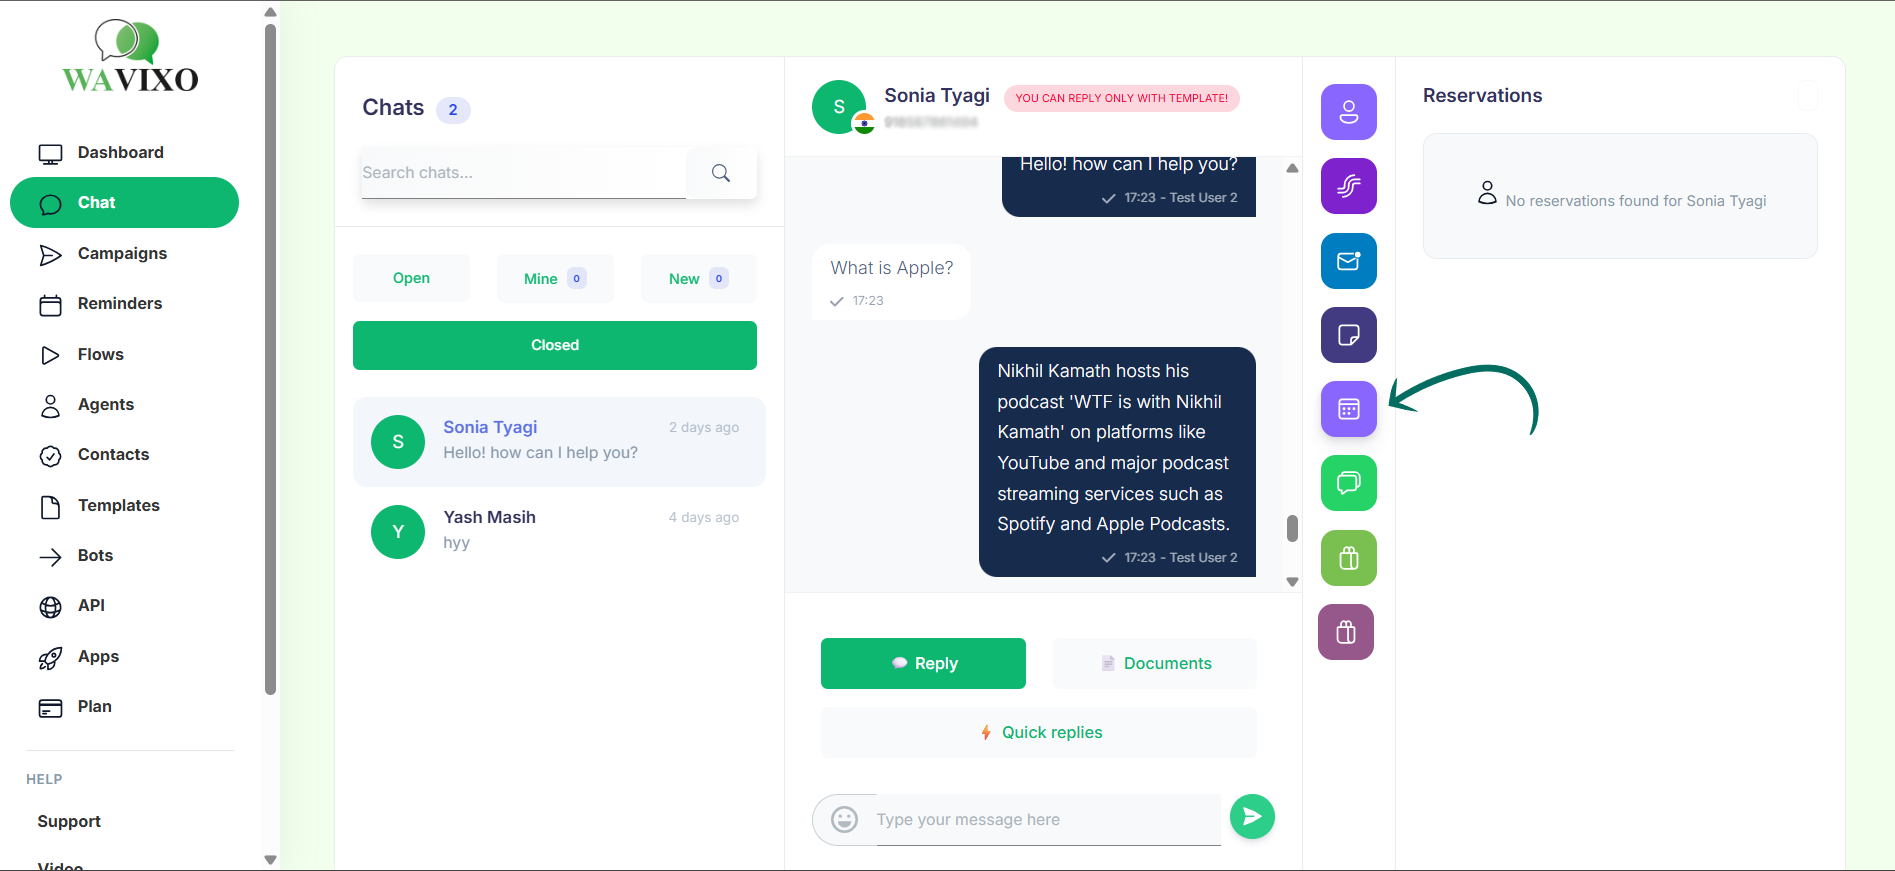This screenshot has width=1895, height=871.
Task: Click the purple flows icon in side toolbar
Action: pyautogui.click(x=1348, y=186)
